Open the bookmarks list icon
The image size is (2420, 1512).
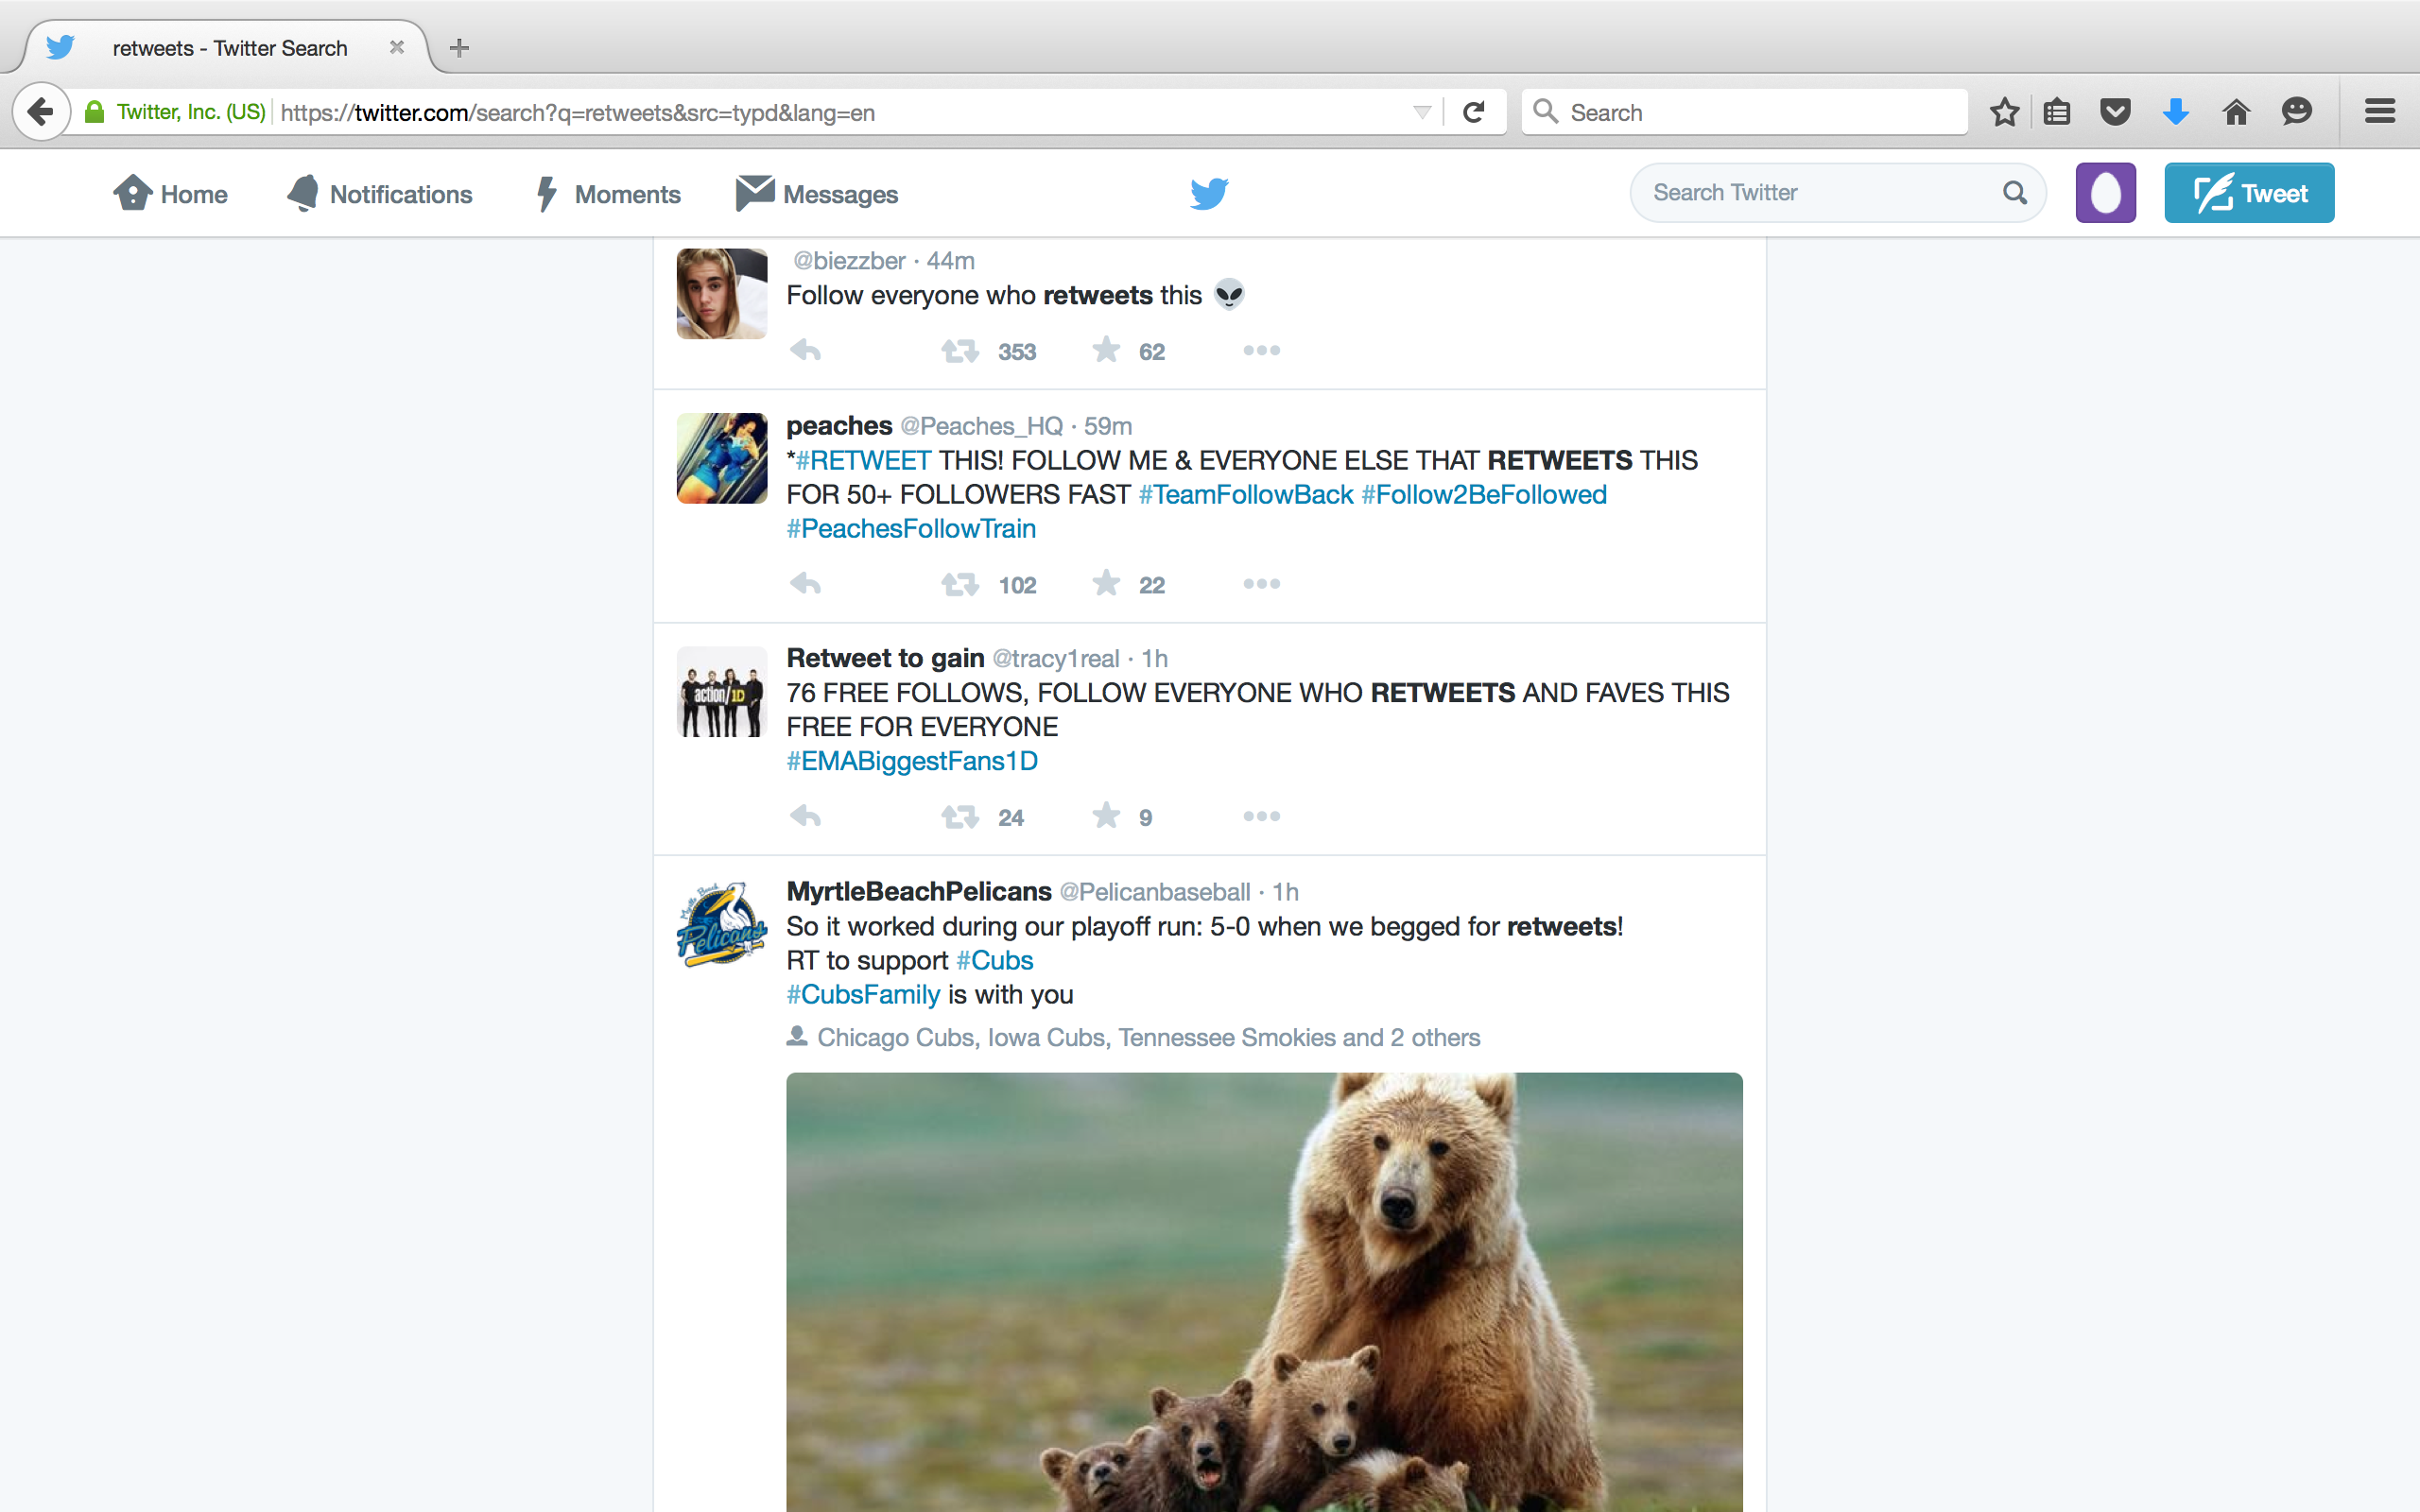click(2057, 112)
